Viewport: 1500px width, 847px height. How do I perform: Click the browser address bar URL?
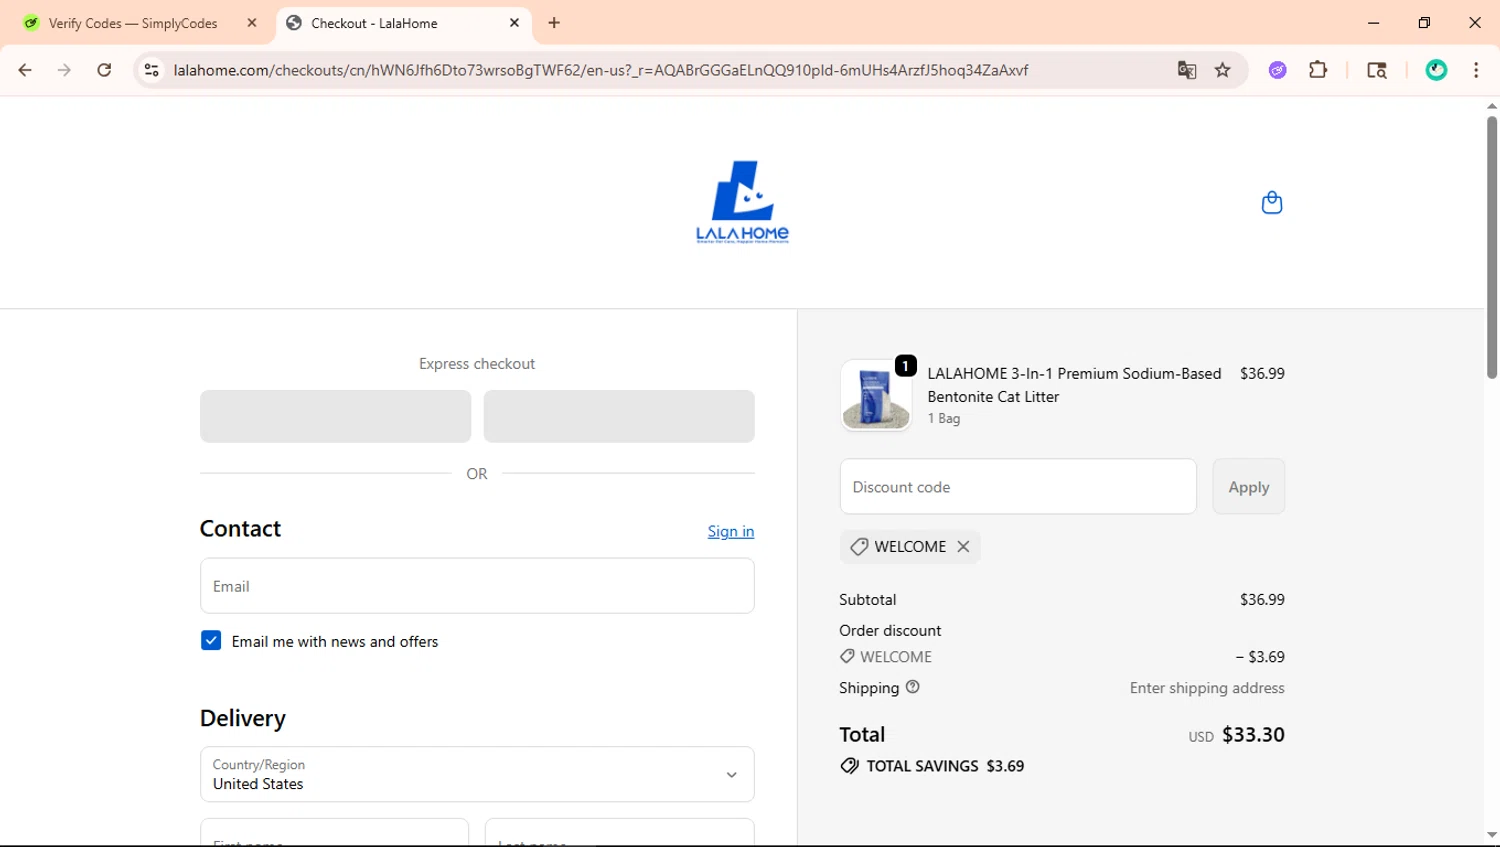pos(600,70)
